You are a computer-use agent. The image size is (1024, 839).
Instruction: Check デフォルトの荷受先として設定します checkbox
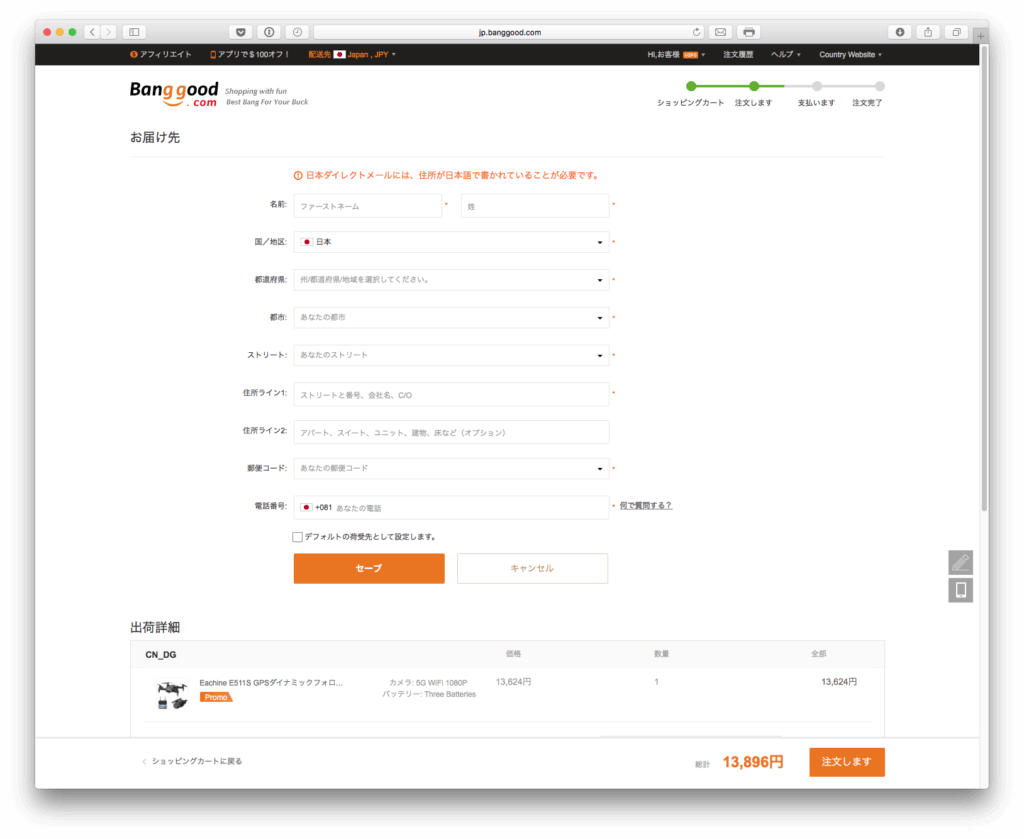pyautogui.click(x=298, y=537)
